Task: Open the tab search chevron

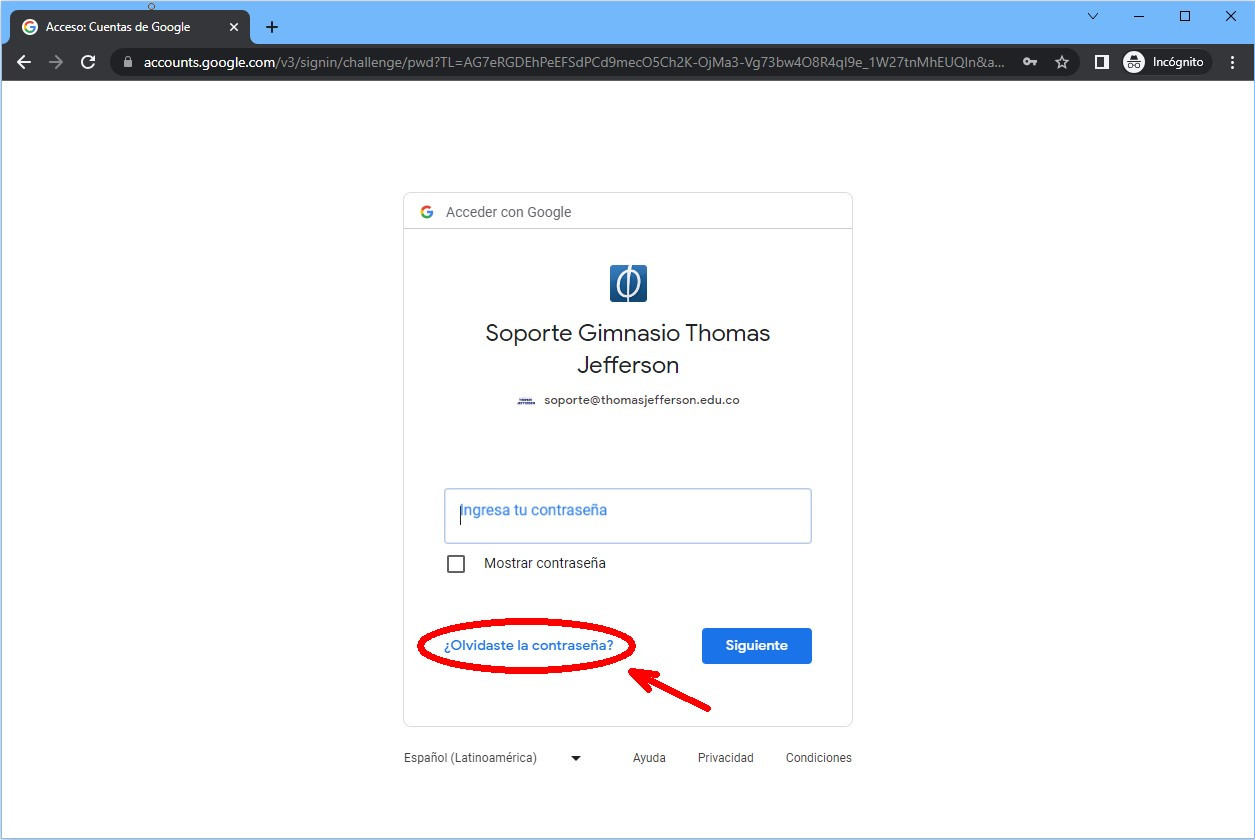Action: coord(1093,16)
